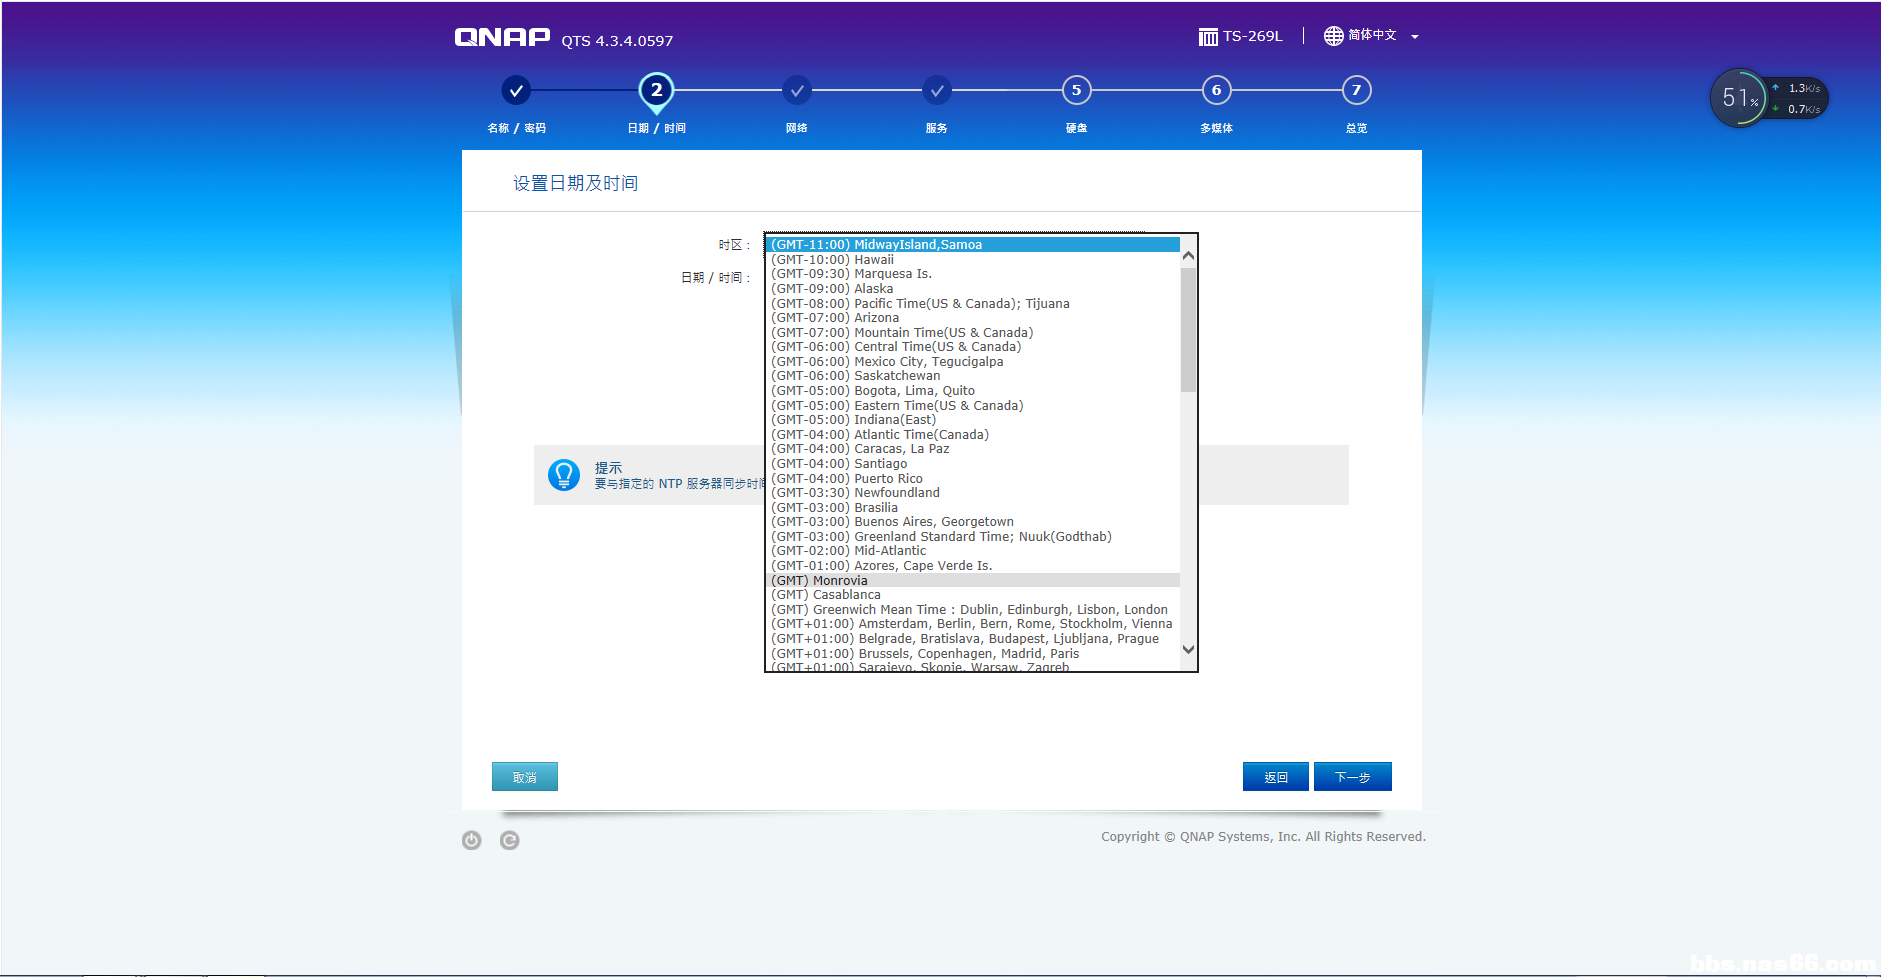
Task: Choose Pacific Time (US & Canada); Tijuana
Action: (919, 304)
